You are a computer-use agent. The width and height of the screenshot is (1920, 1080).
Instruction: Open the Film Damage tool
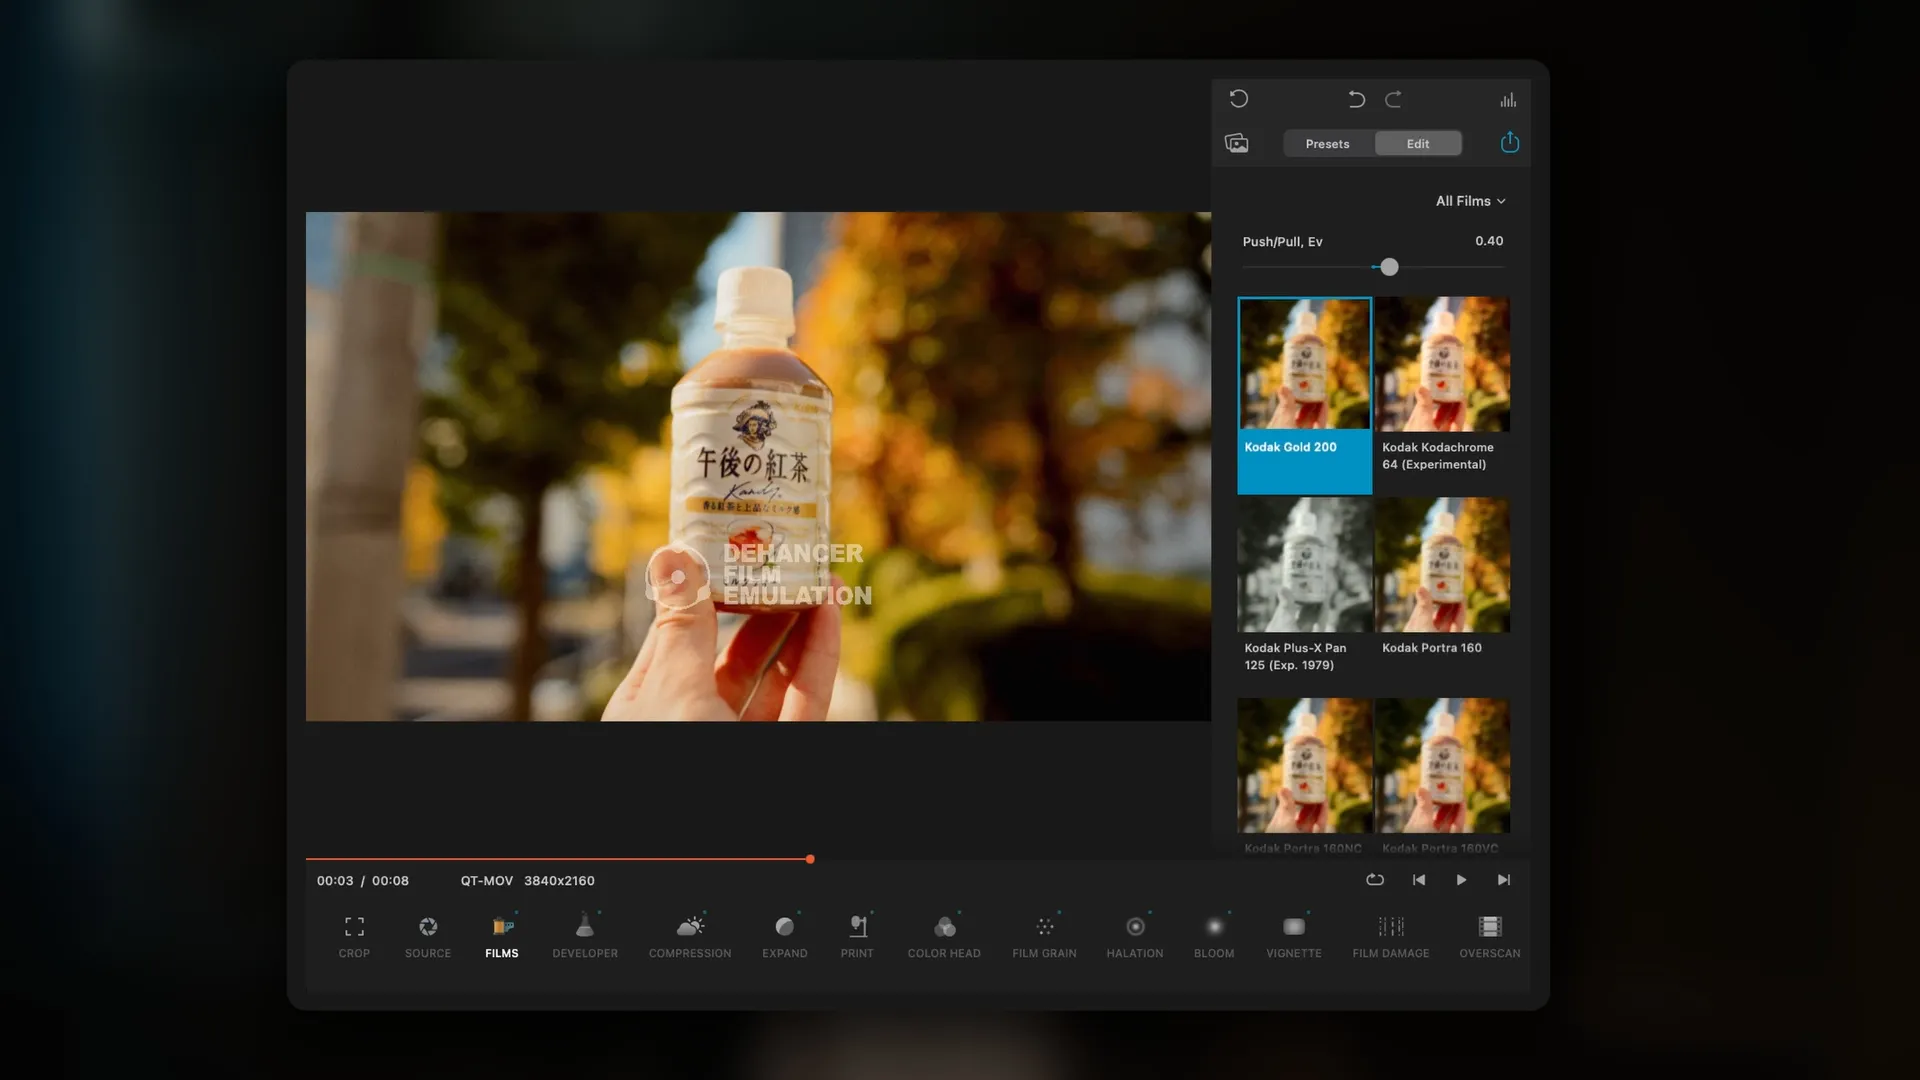1391,937
